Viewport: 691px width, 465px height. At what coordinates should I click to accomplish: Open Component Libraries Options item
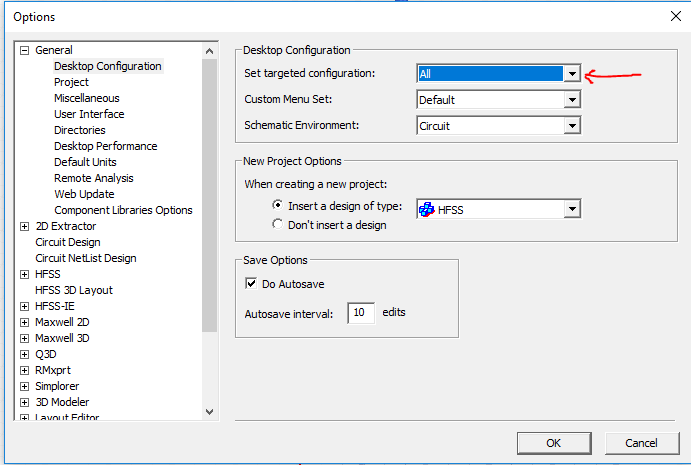coord(123,210)
